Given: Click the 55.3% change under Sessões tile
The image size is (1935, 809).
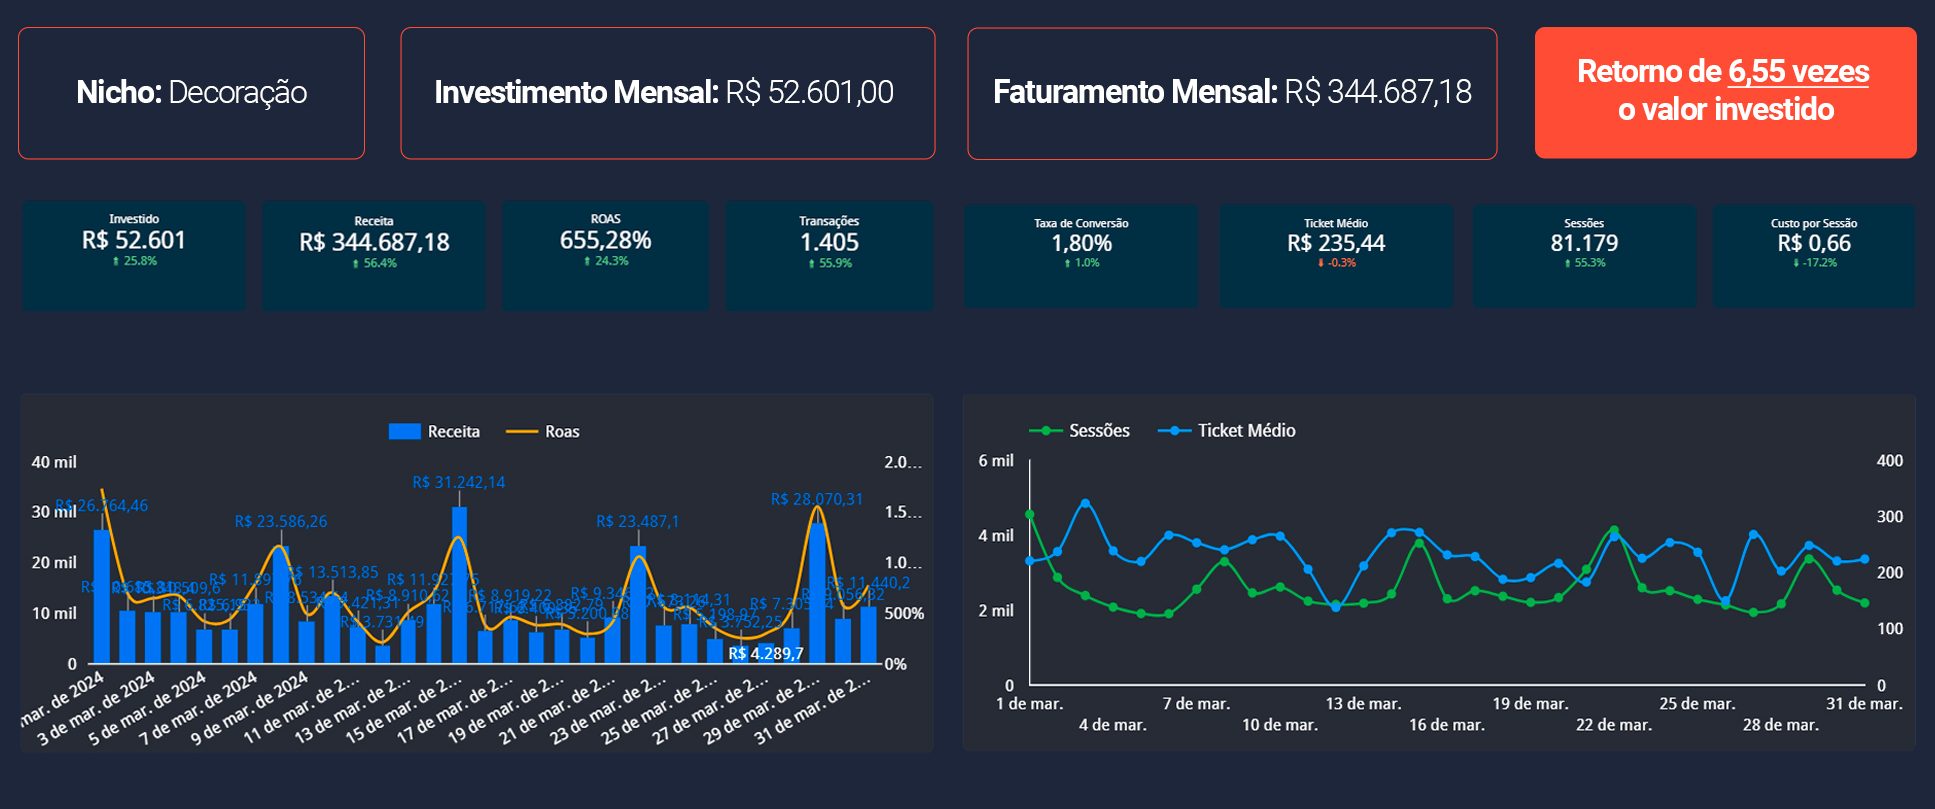Looking at the screenshot, I should coord(1585,263).
